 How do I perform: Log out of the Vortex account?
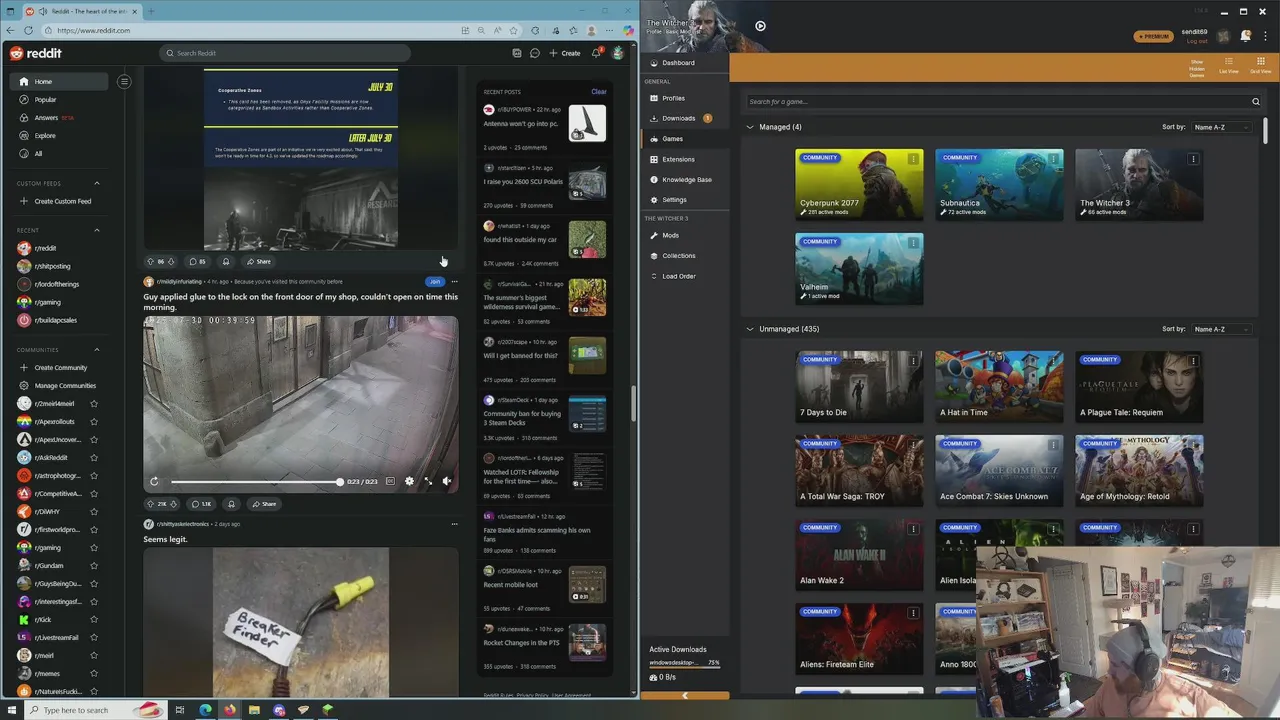[1196, 41]
